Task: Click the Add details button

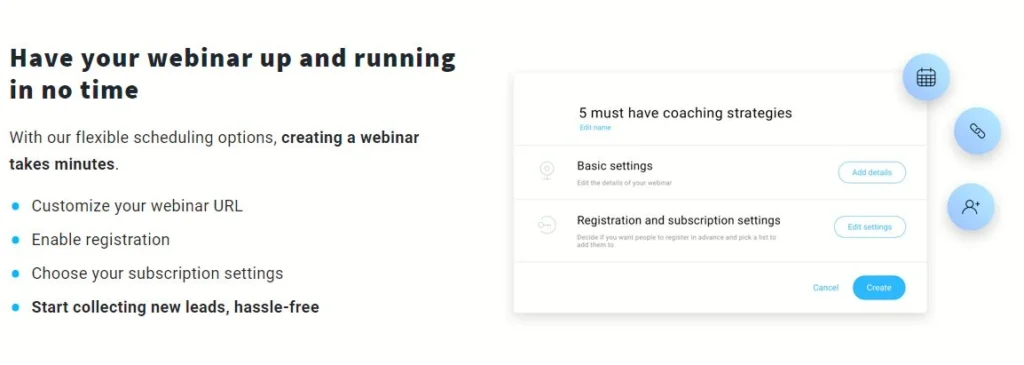Action: 871,172
